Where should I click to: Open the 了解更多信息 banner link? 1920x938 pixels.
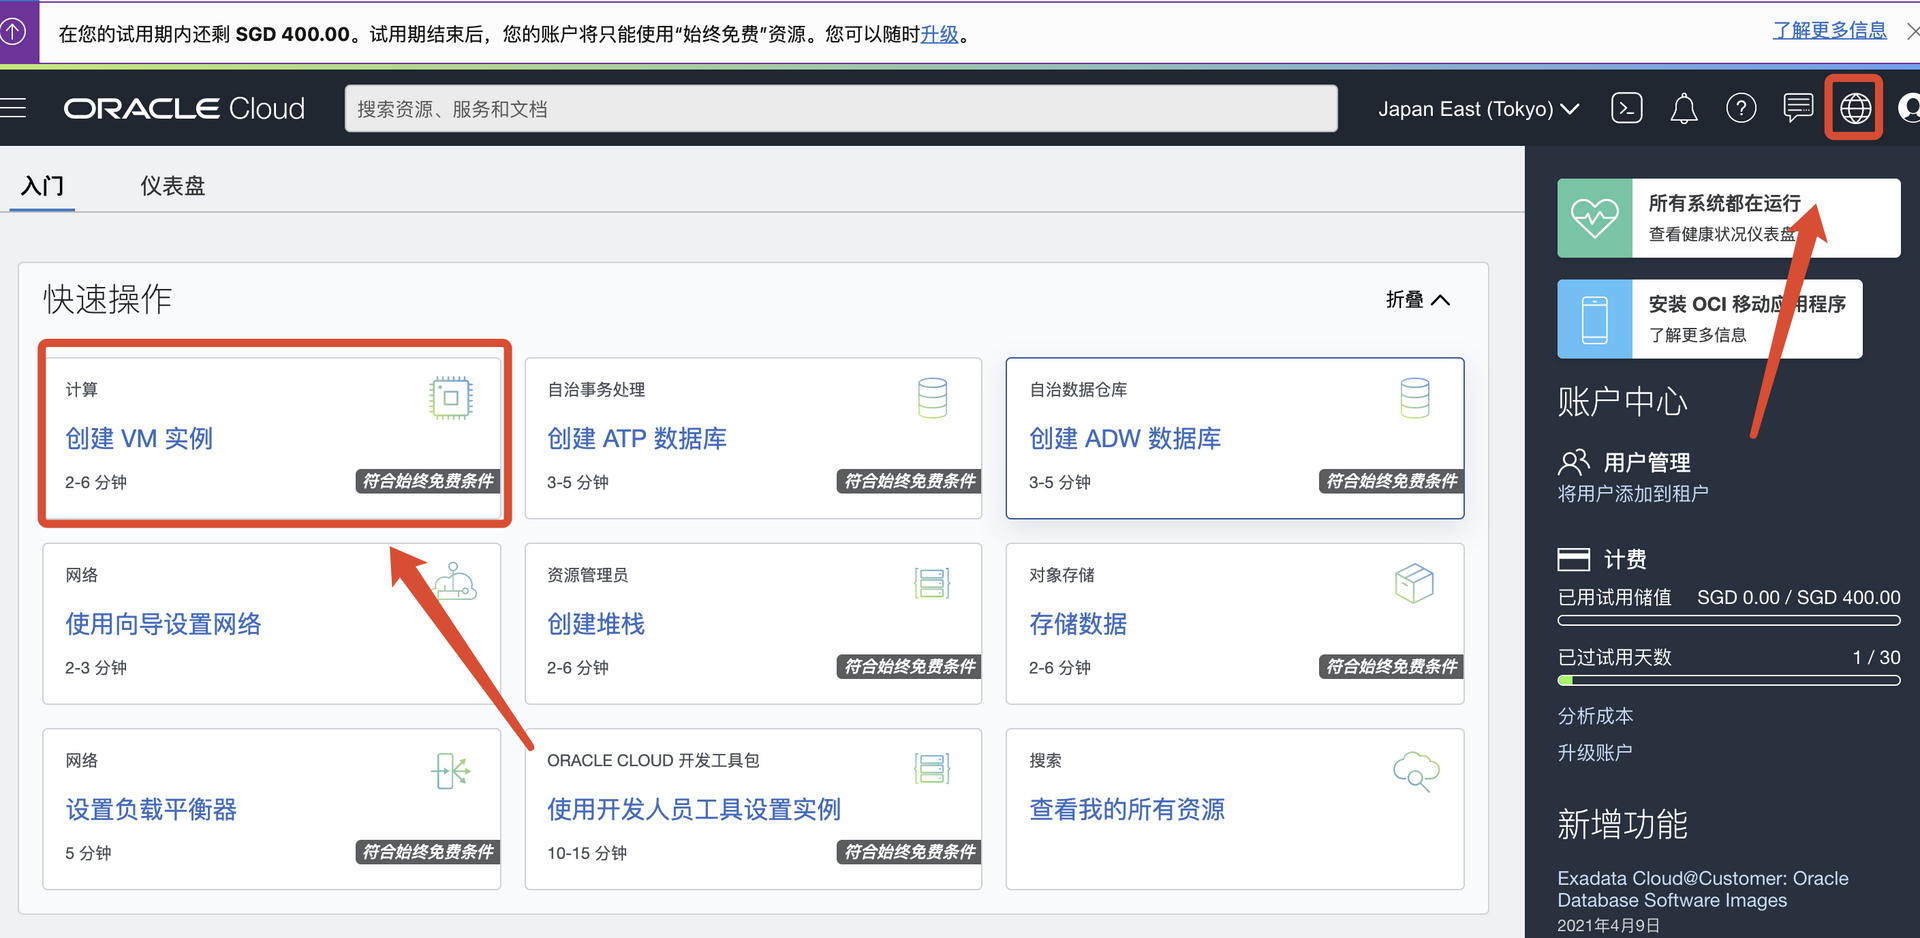point(1829,30)
